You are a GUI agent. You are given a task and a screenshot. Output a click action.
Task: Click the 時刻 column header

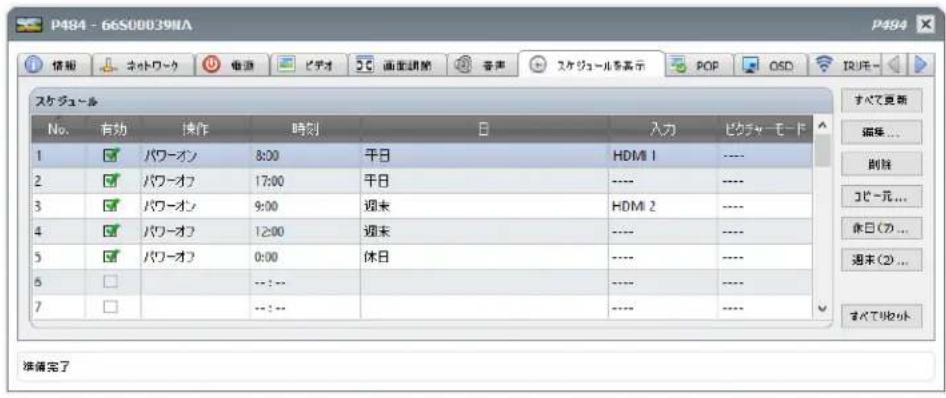[305, 128]
